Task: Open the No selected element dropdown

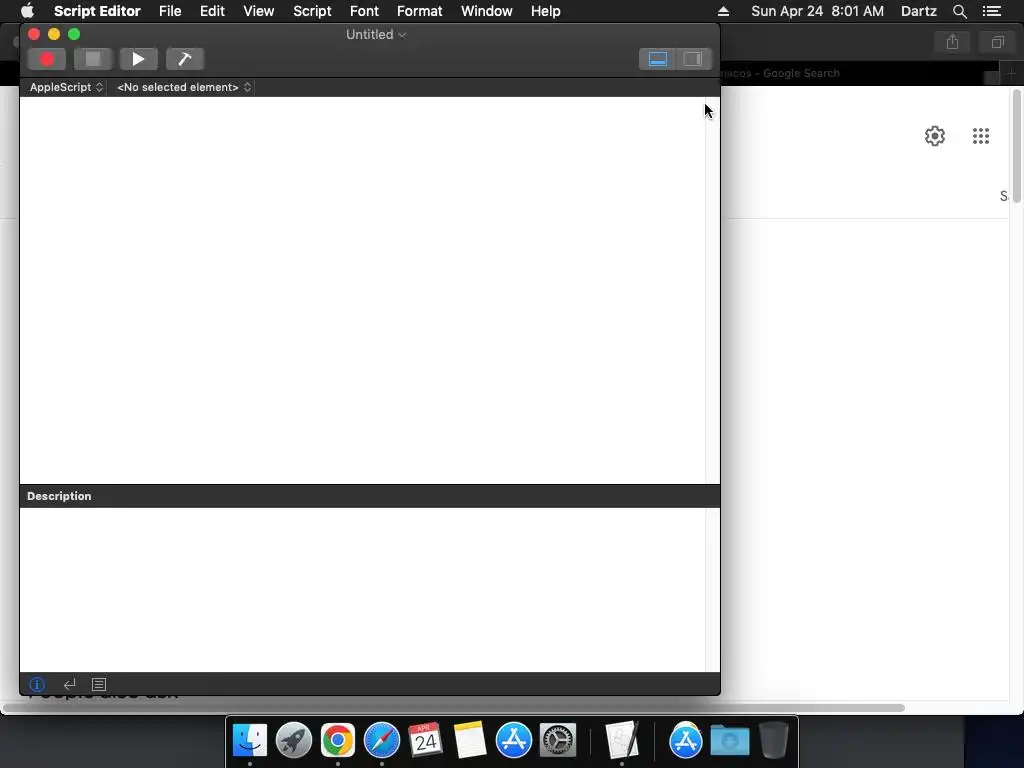Action: pos(184,87)
